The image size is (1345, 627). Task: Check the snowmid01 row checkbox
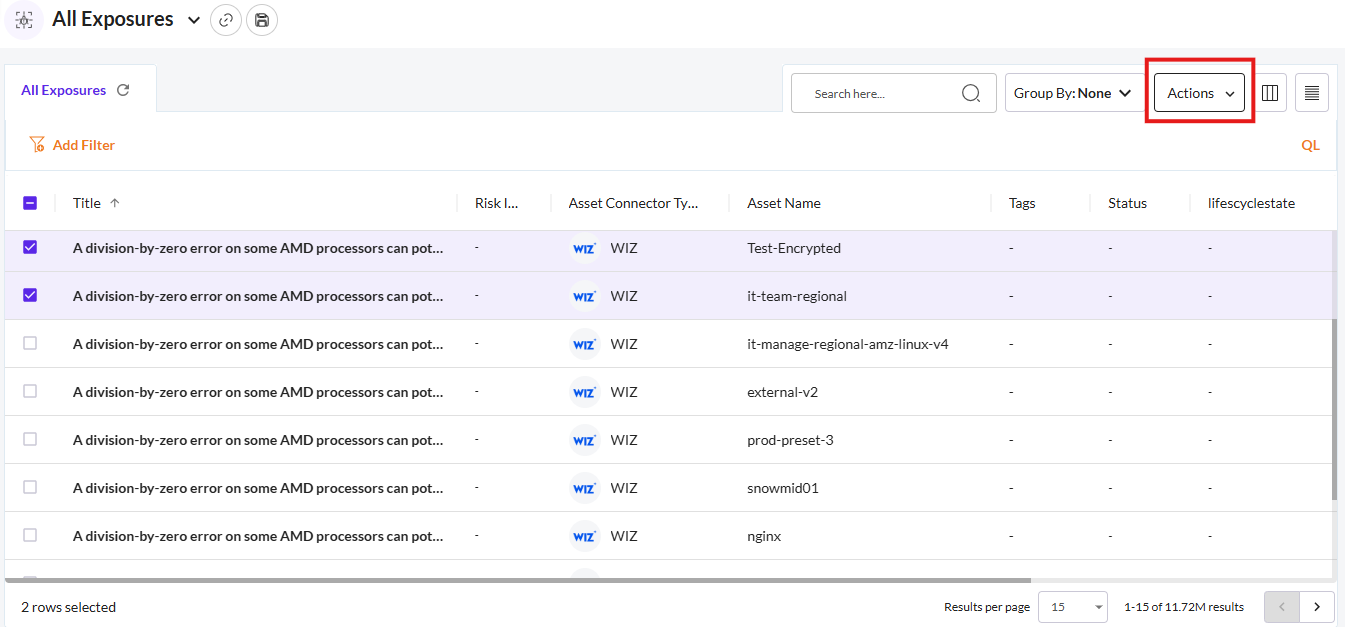tap(30, 487)
